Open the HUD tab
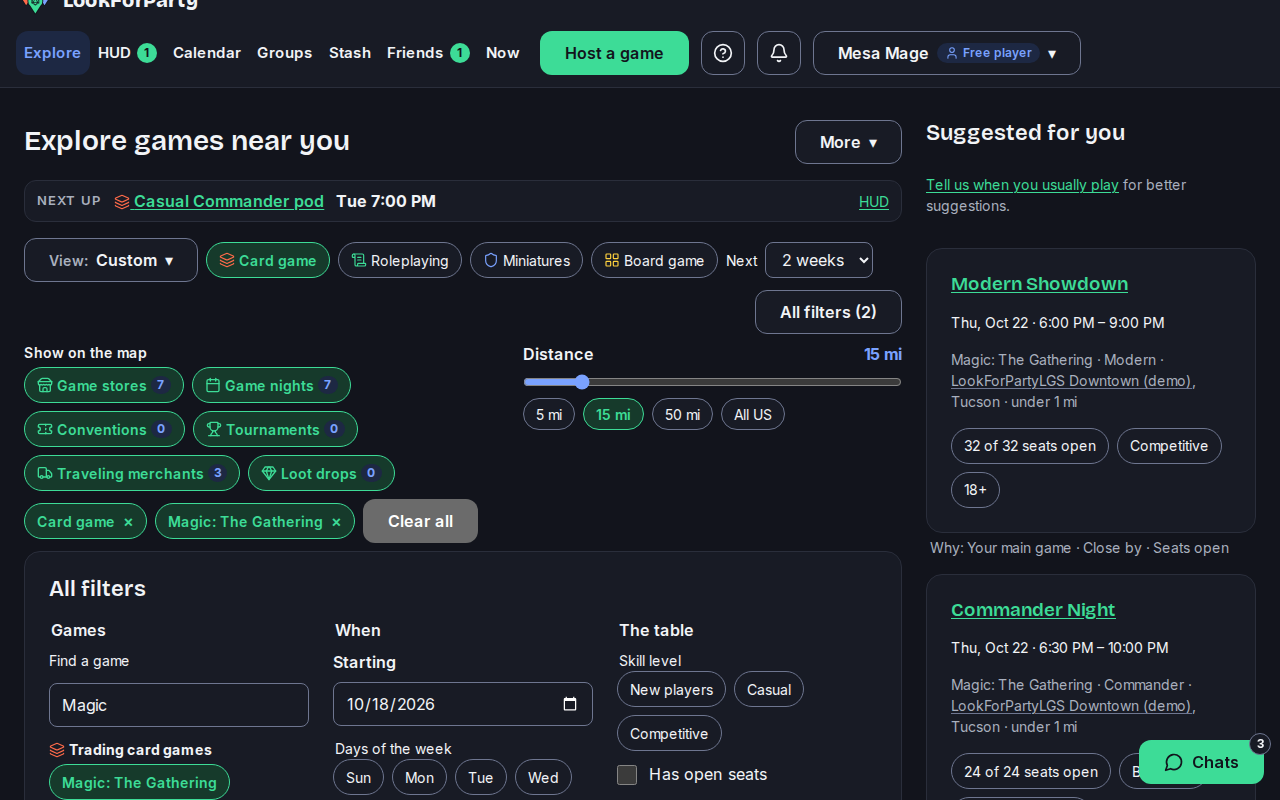Image resolution: width=1280 pixels, height=800 pixels. point(127,53)
